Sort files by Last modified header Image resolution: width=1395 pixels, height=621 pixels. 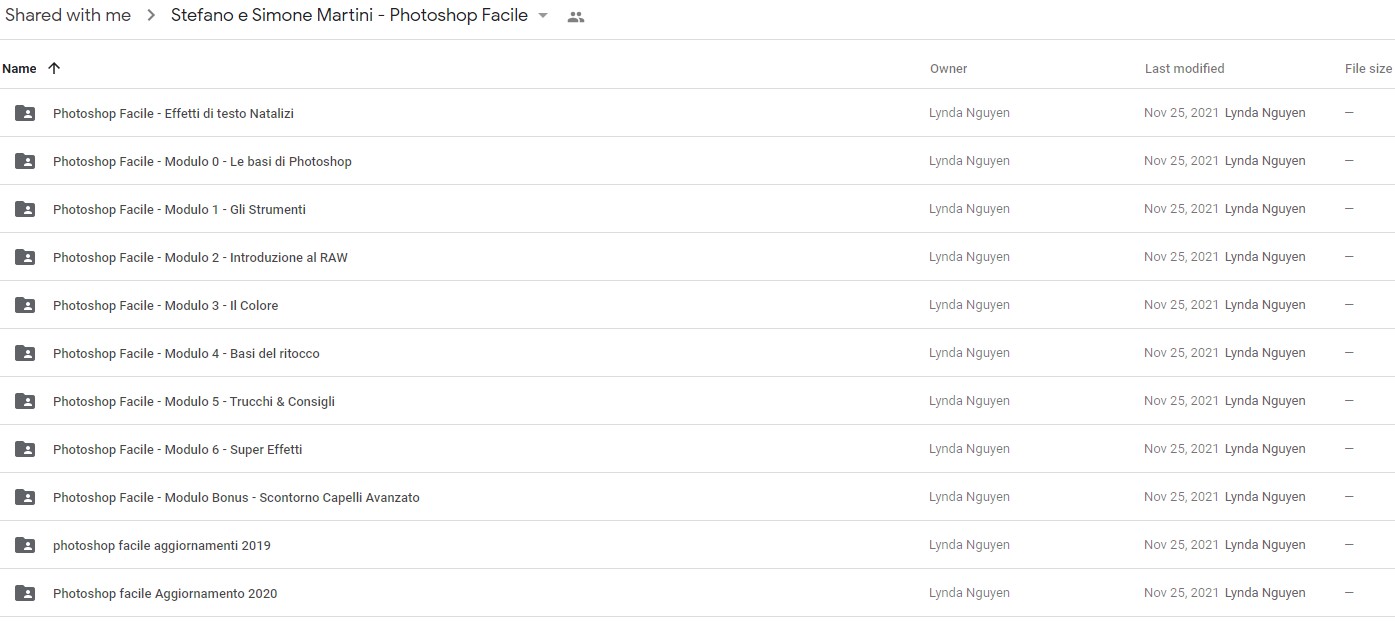coord(1184,69)
